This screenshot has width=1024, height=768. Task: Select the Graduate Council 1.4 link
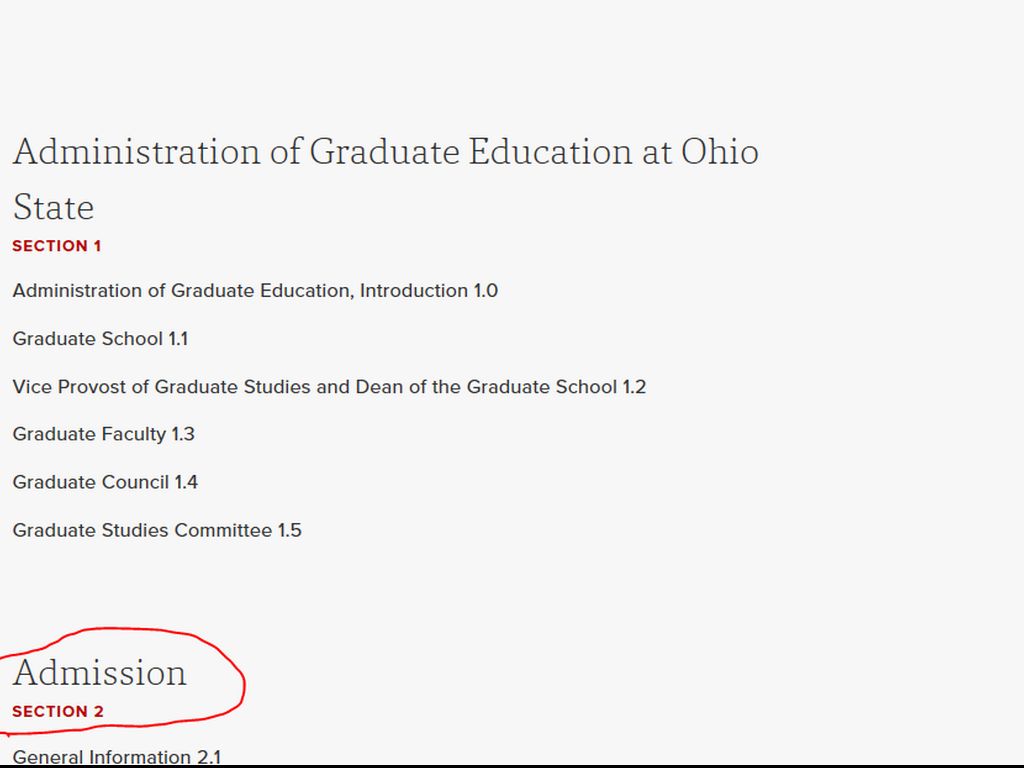click(x=105, y=482)
